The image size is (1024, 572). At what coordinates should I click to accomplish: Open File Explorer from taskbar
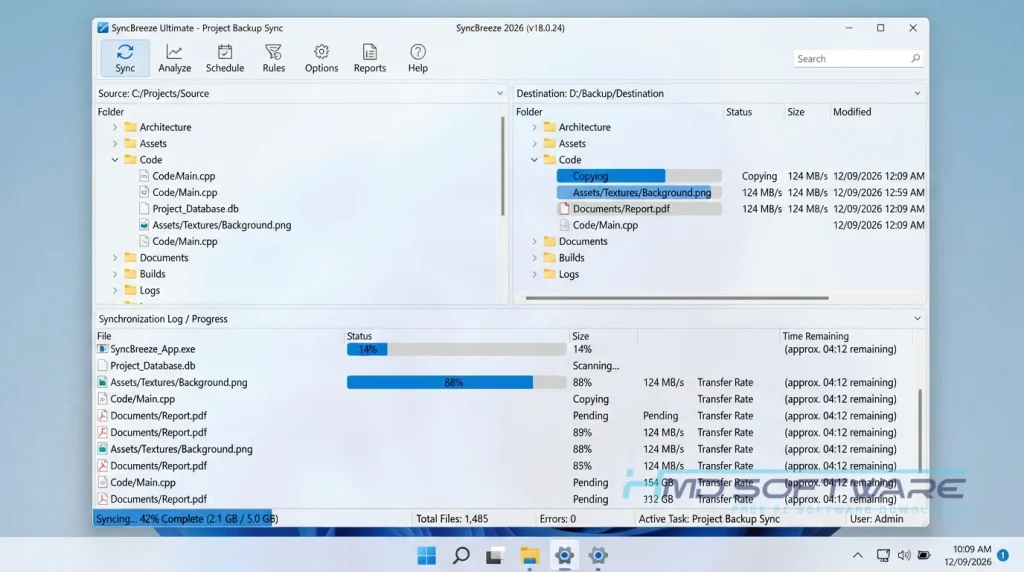(x=530, y=556)
